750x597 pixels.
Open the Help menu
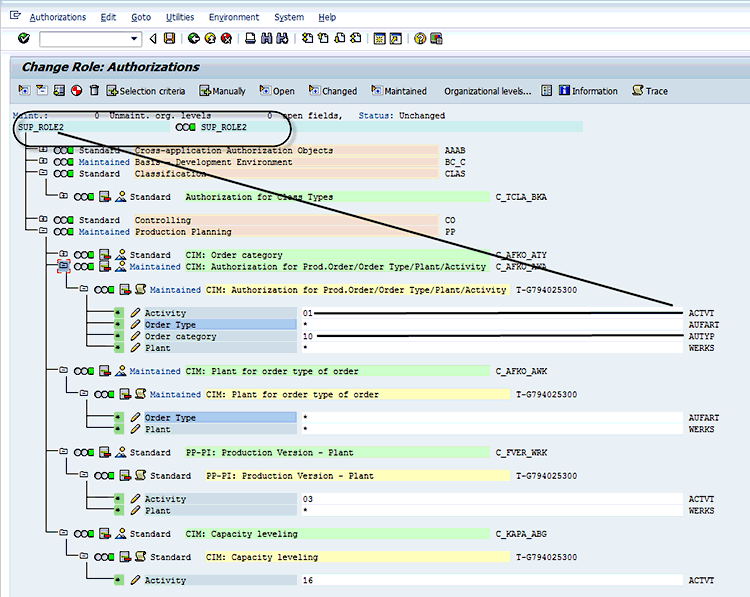tap(327, 17)
